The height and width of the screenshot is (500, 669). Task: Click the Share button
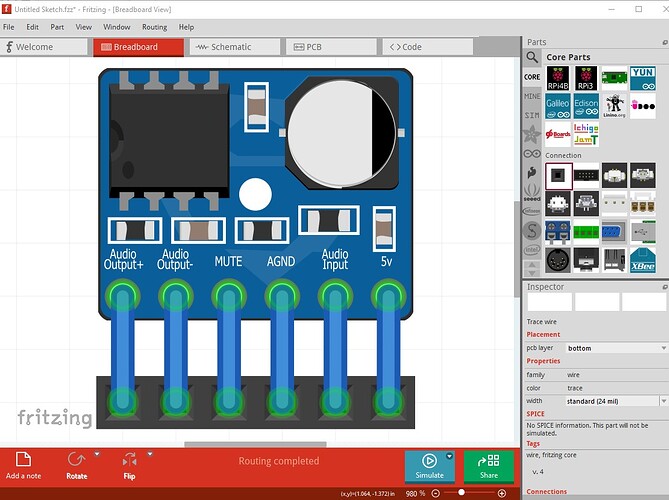pyautogui.click(x=489, y=466)
